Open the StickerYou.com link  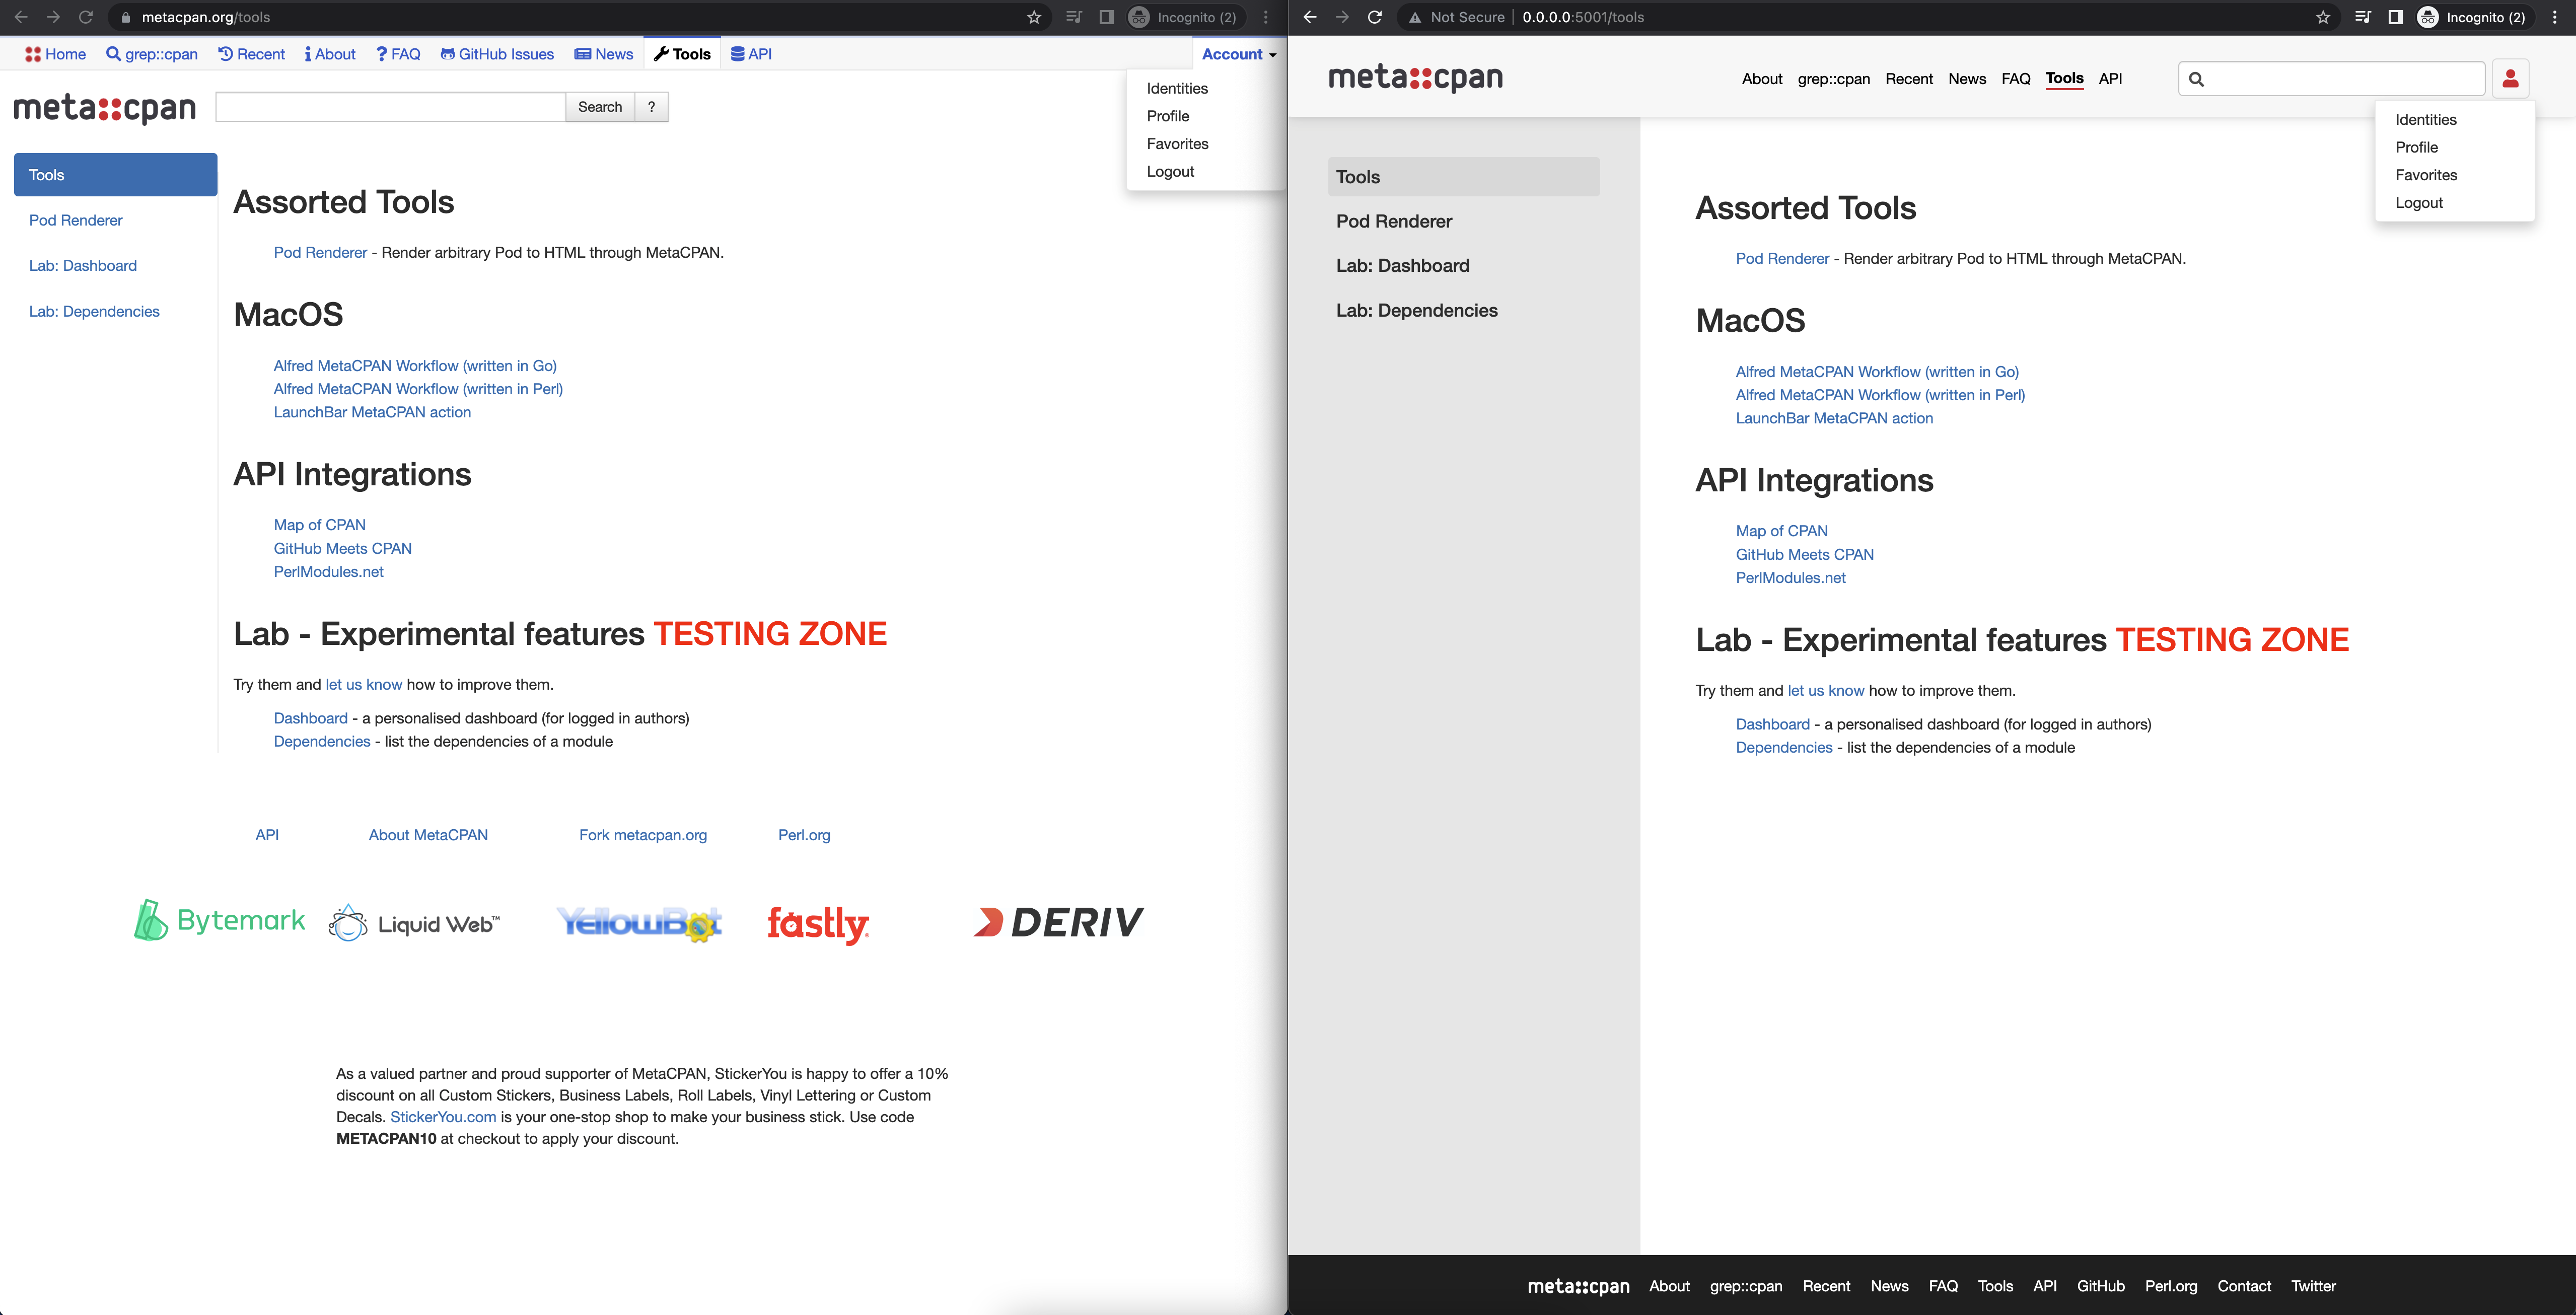(x=443, y=1117)
